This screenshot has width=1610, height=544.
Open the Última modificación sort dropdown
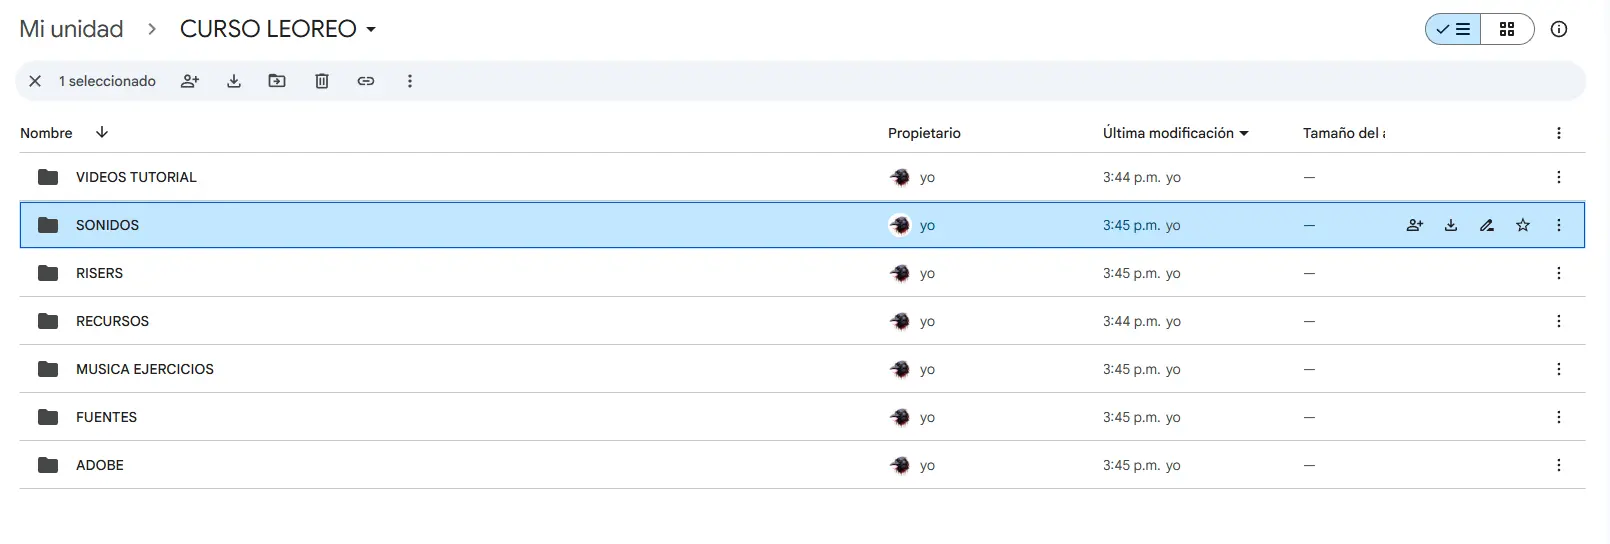1244,133
